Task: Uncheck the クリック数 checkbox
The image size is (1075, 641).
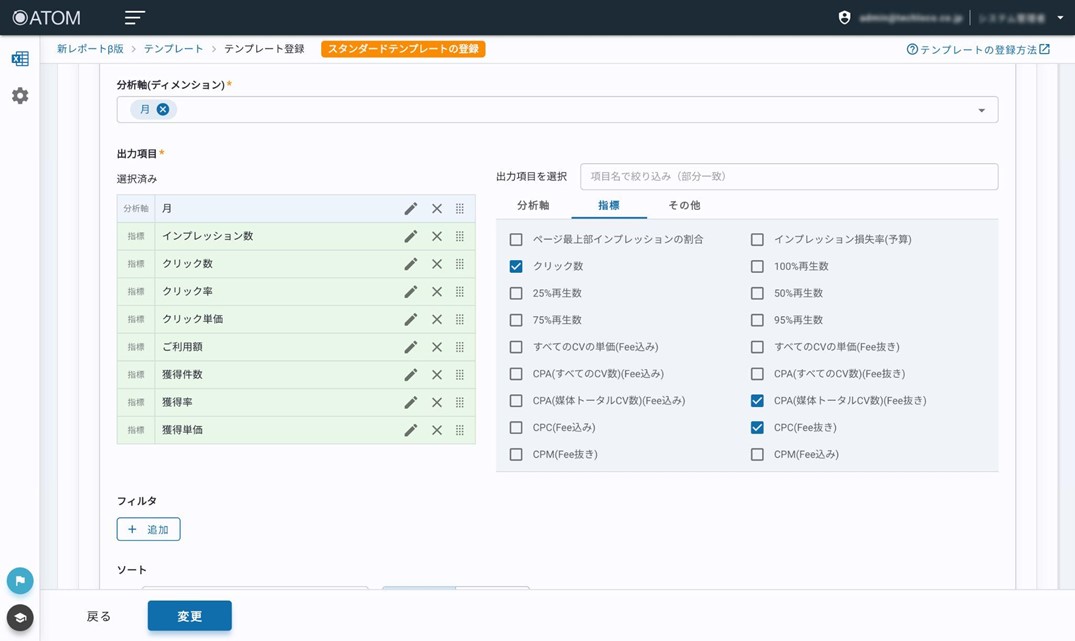Action: 516,267
